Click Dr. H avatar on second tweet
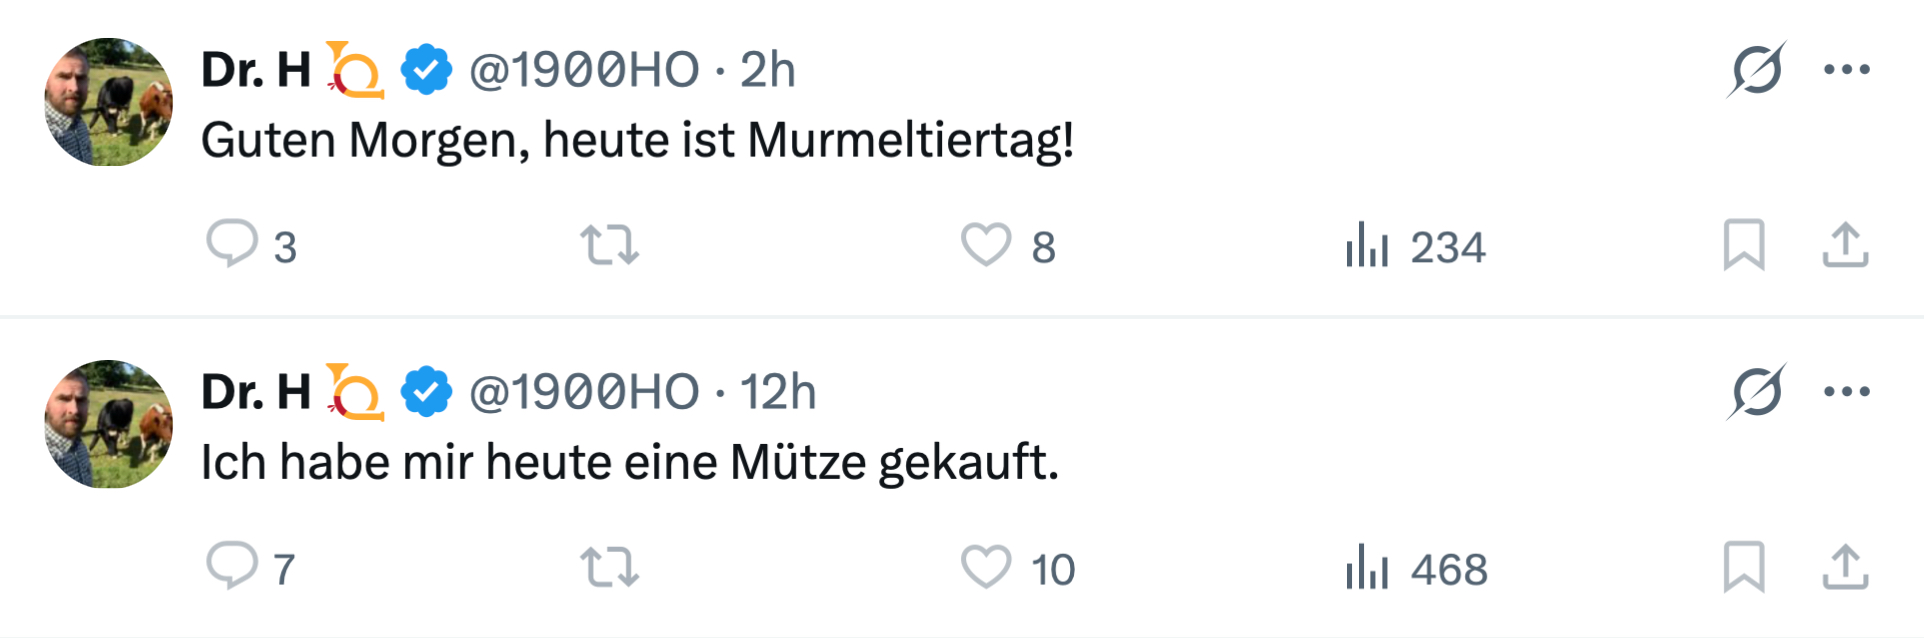 click(109, 424)
